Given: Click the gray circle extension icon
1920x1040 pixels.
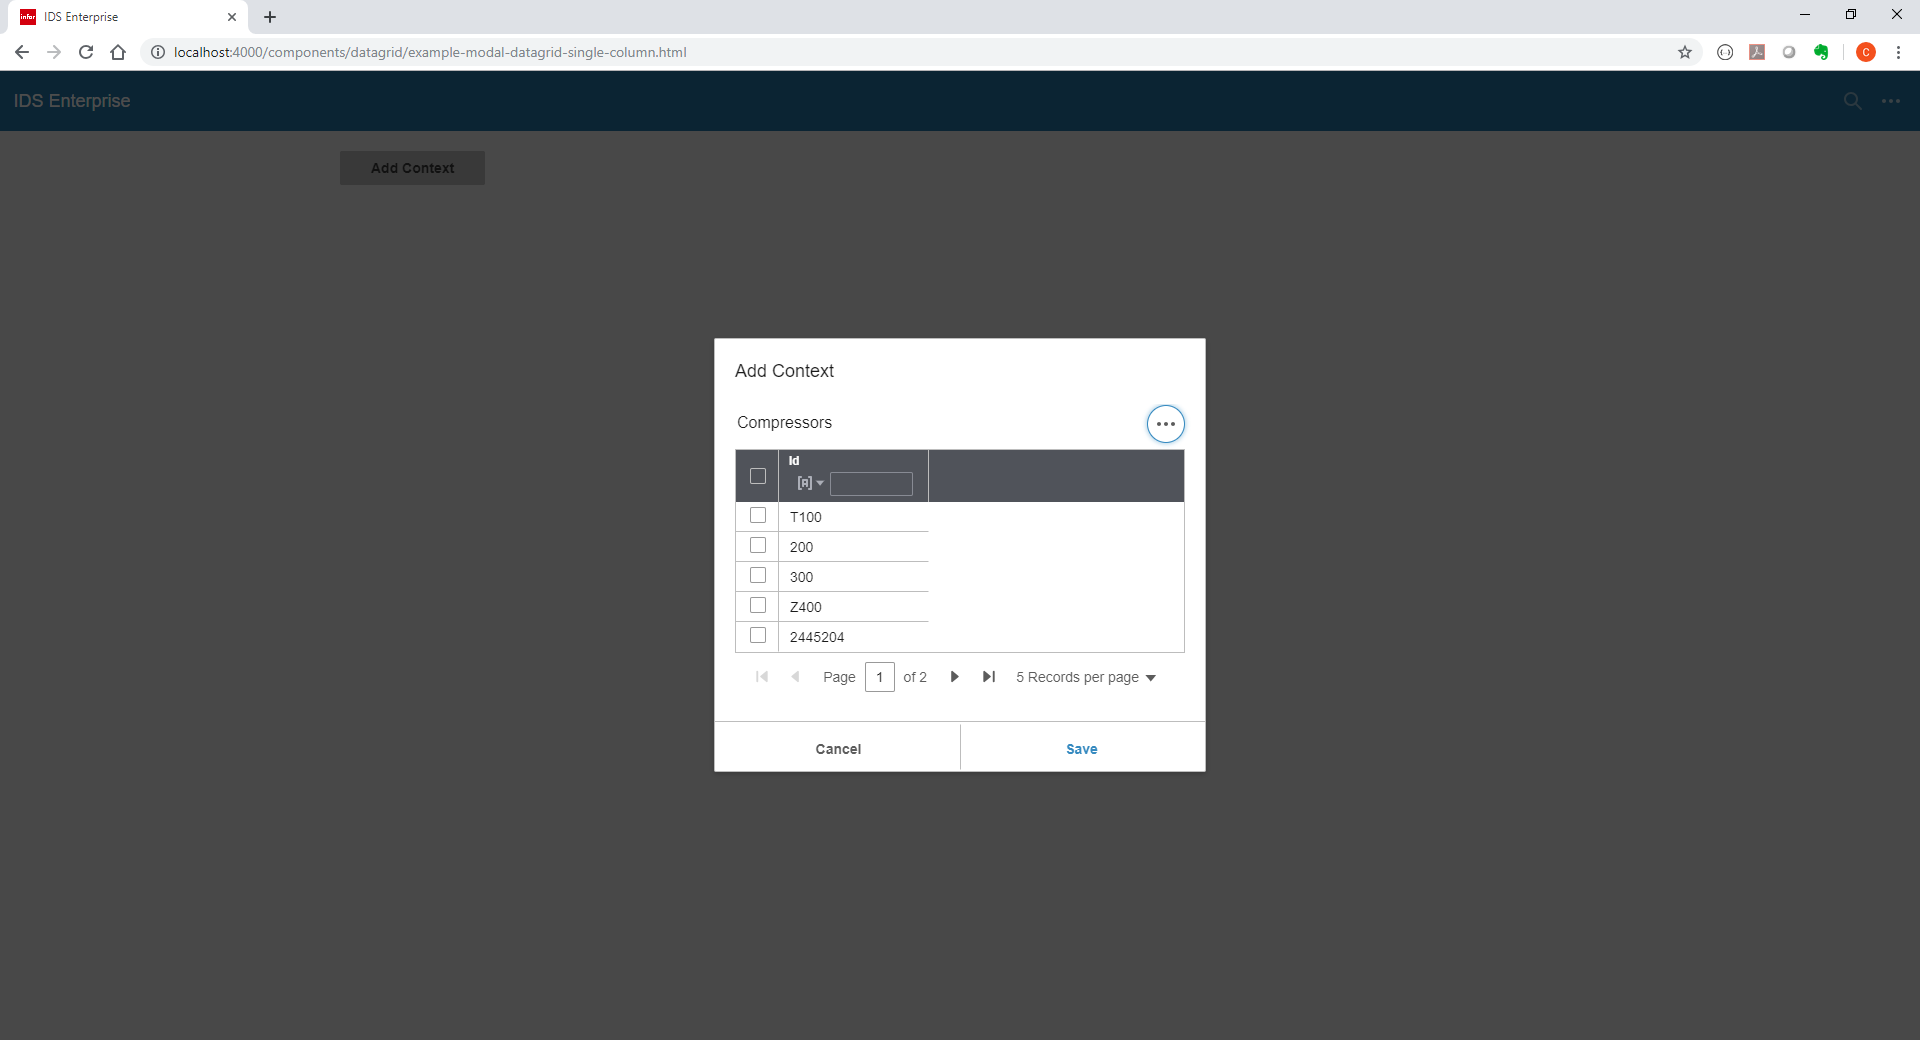Looking at the screenshot, I should click(x=1789, y=52).
